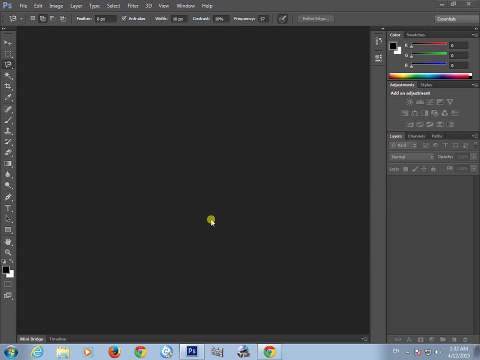The image size is (480, 360).
Task: Click the Quick Mask mode icon
Action: [8, 284]
